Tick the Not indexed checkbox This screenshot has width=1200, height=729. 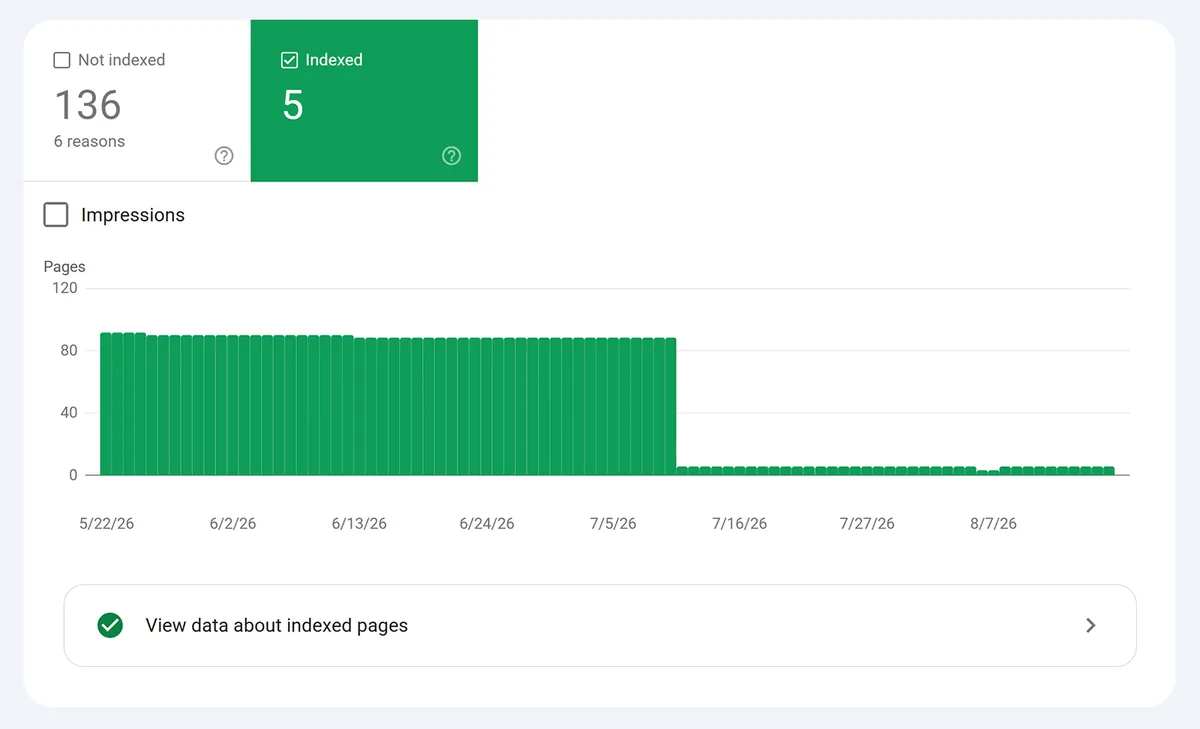62,60
